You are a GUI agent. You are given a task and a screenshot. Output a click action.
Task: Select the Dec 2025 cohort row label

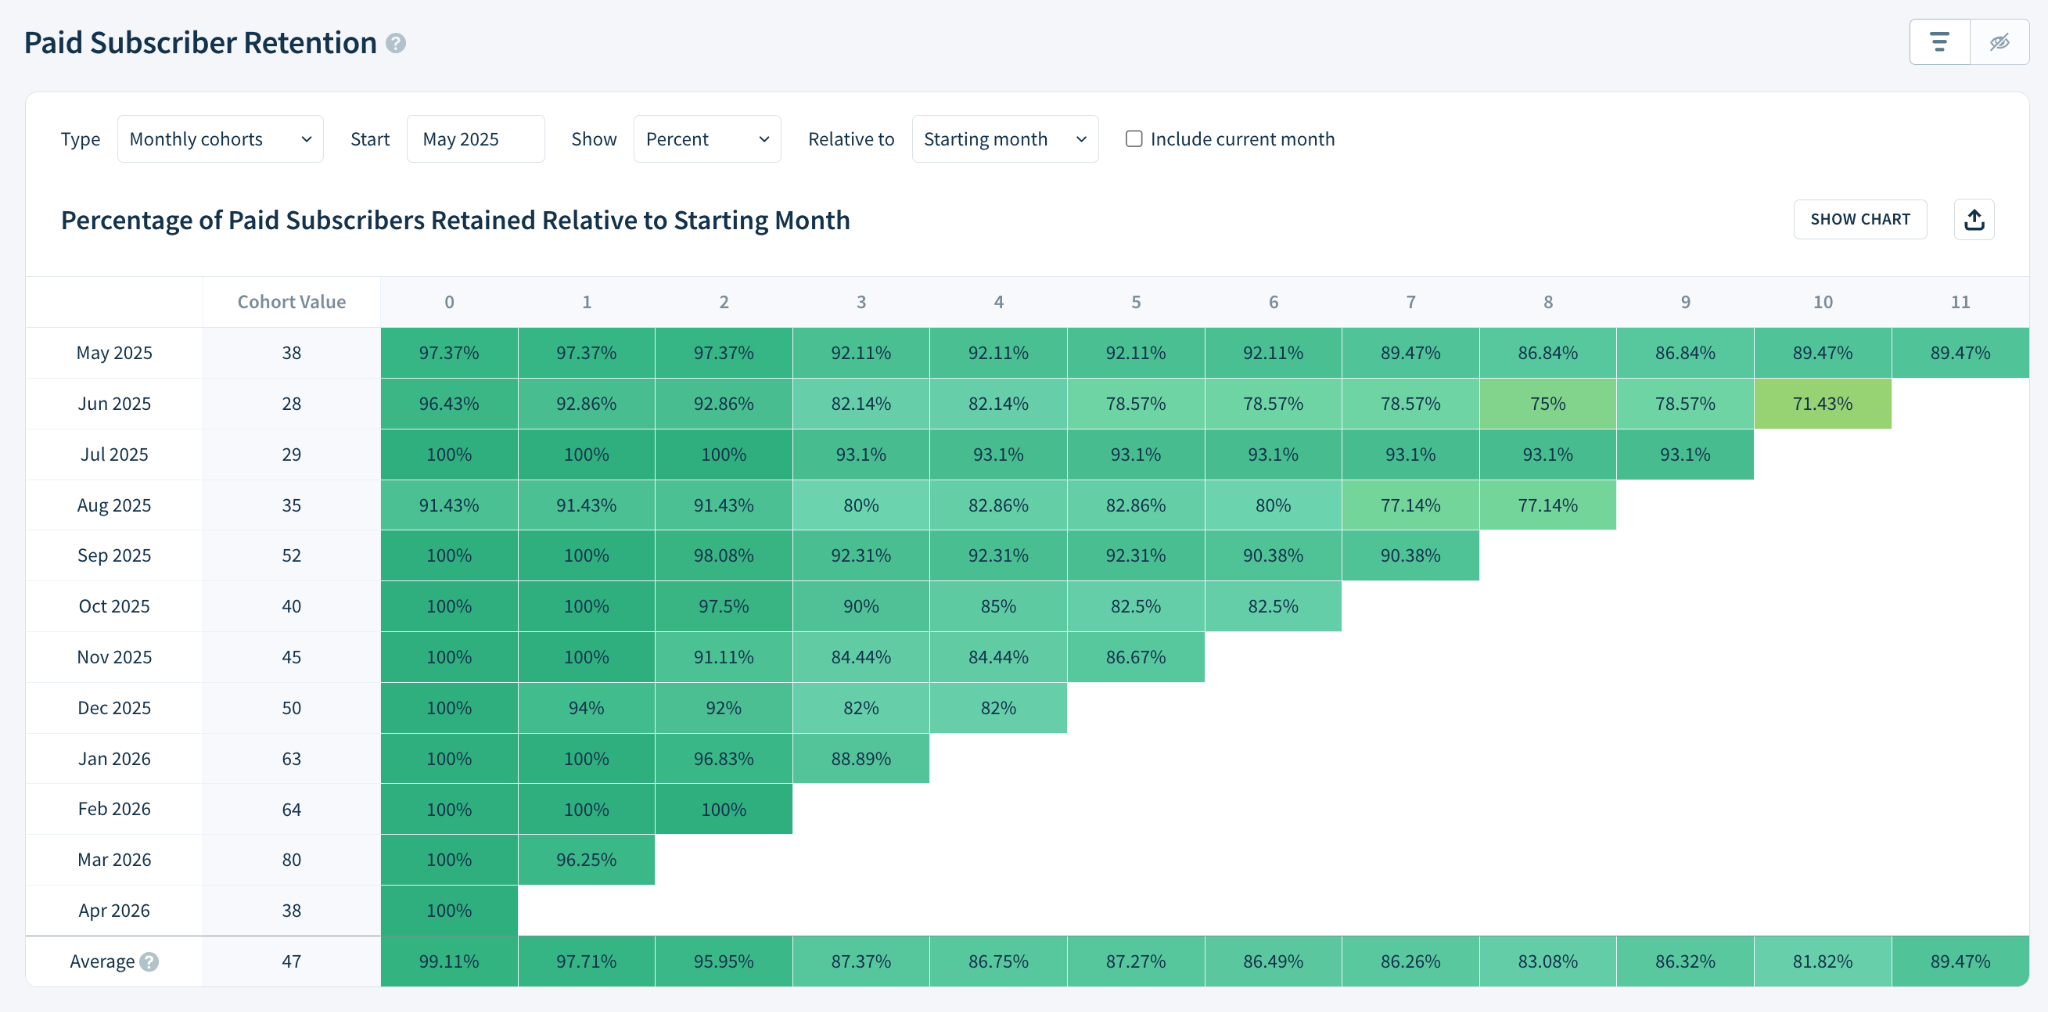click(x=114, y=708)
